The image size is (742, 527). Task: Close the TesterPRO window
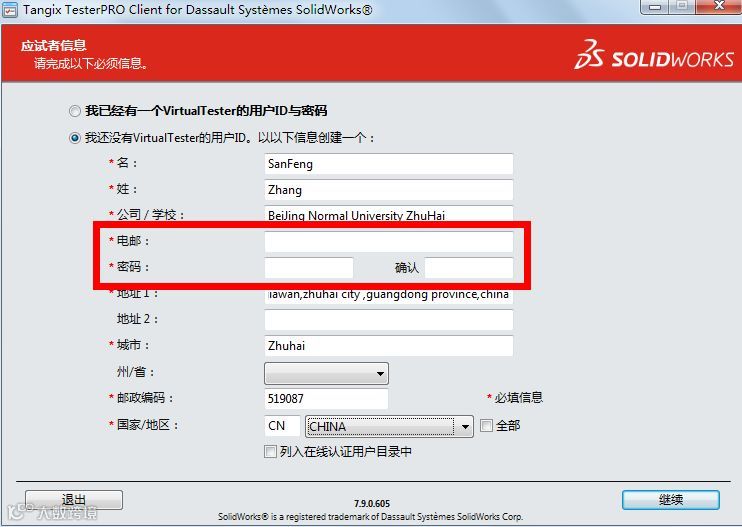(719, 7)
